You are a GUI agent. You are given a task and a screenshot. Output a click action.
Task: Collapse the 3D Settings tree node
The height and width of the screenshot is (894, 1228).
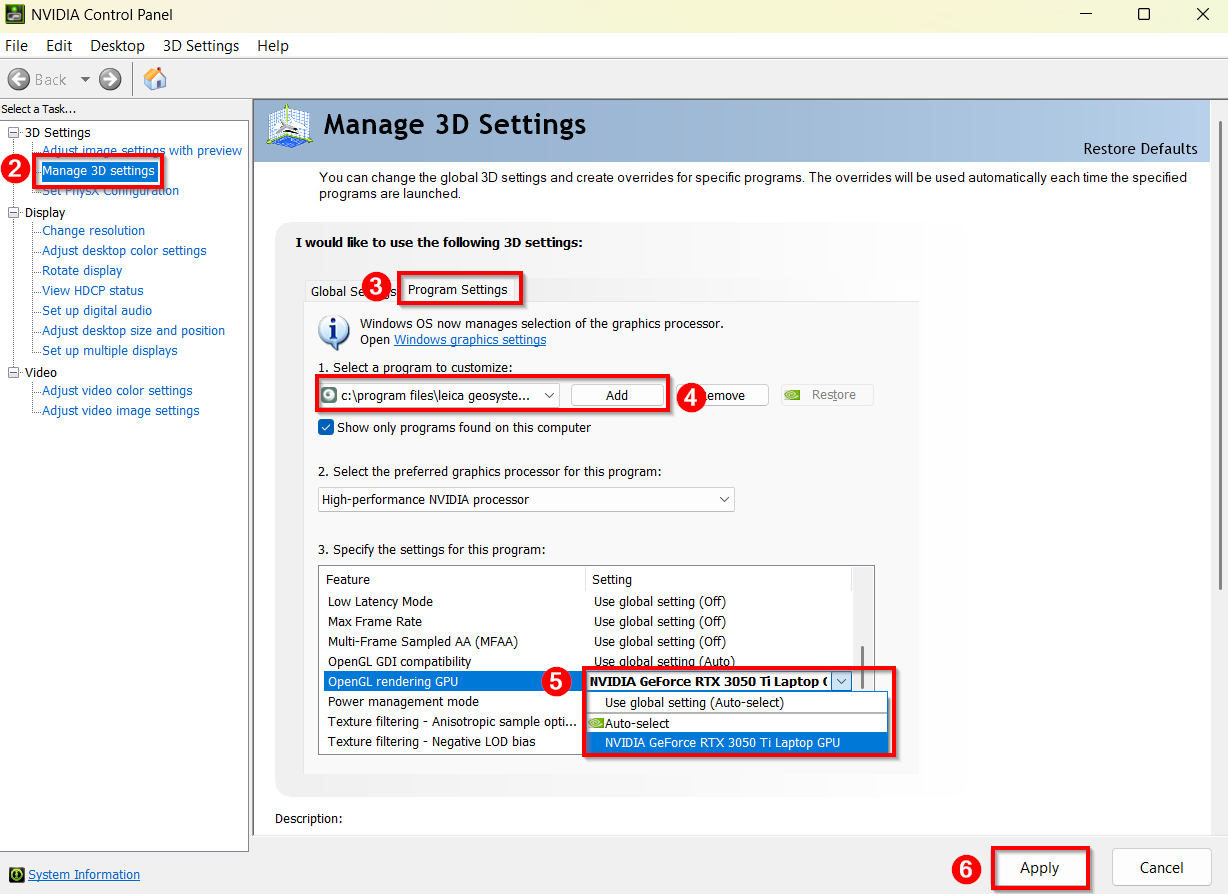[13, 132]
